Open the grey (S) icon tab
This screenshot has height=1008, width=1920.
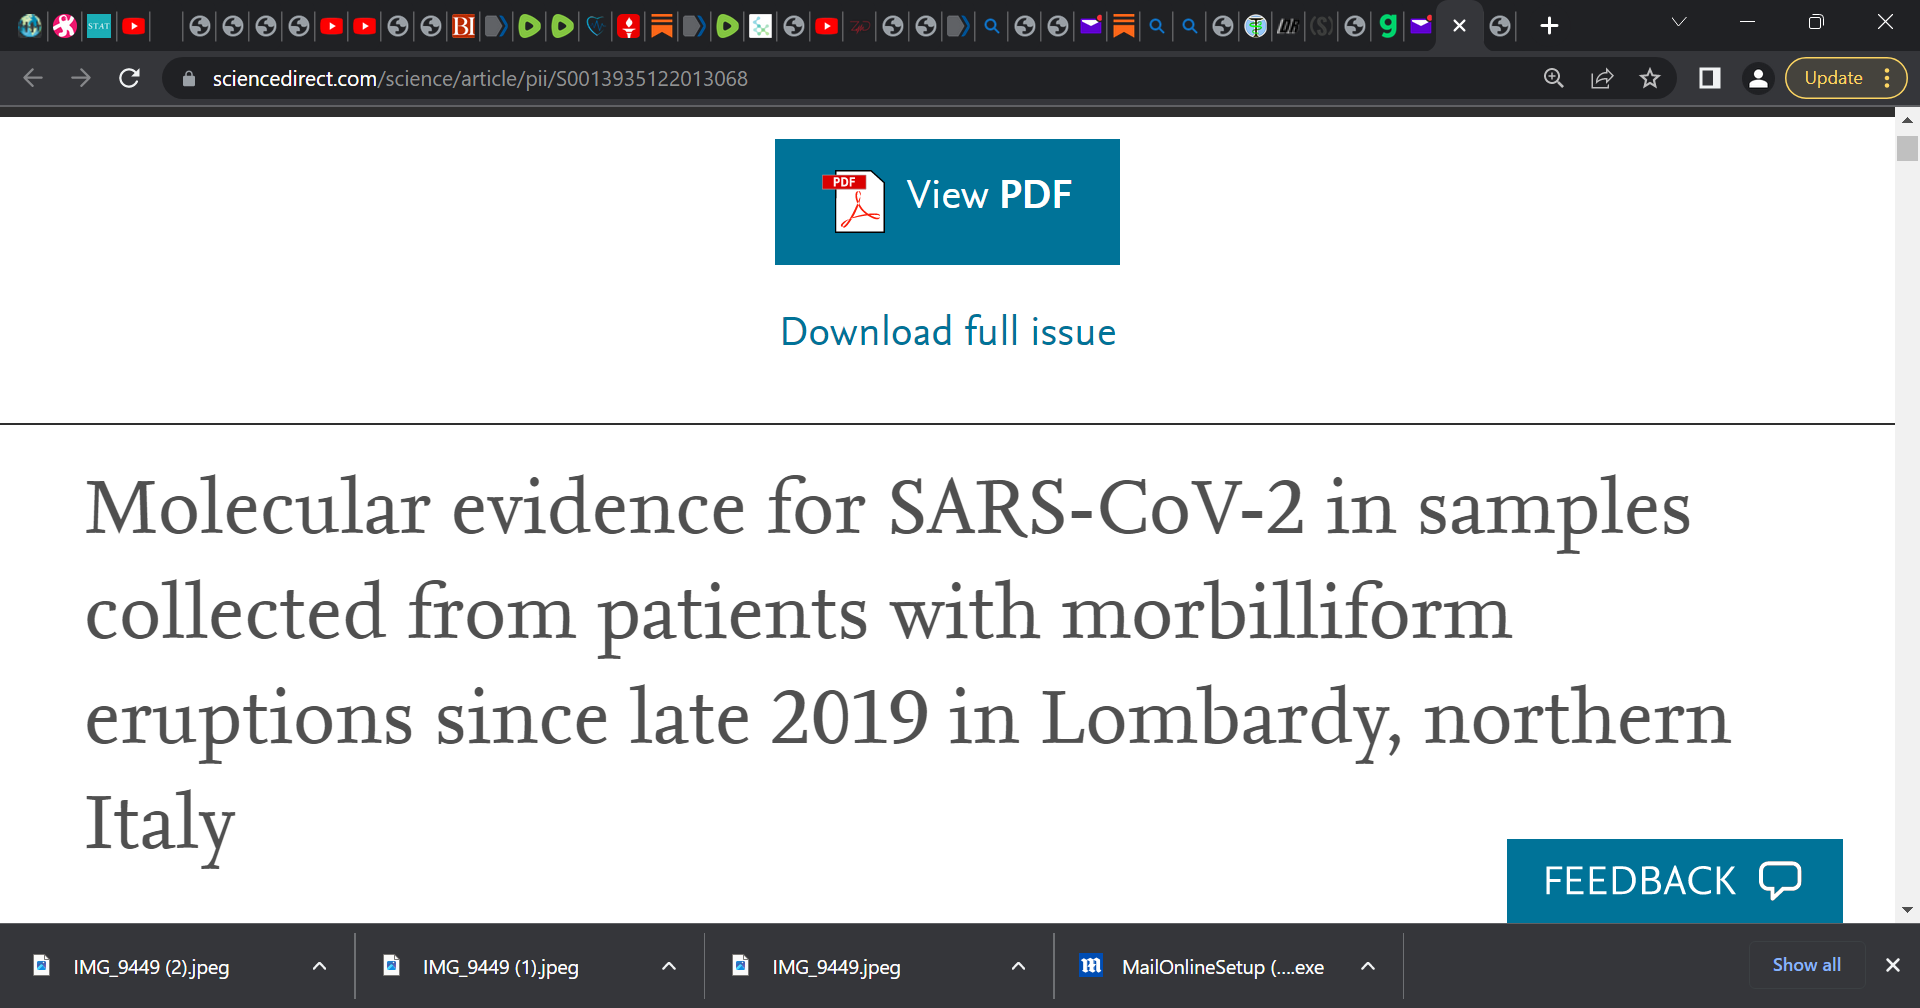[x=1321, y=26]
